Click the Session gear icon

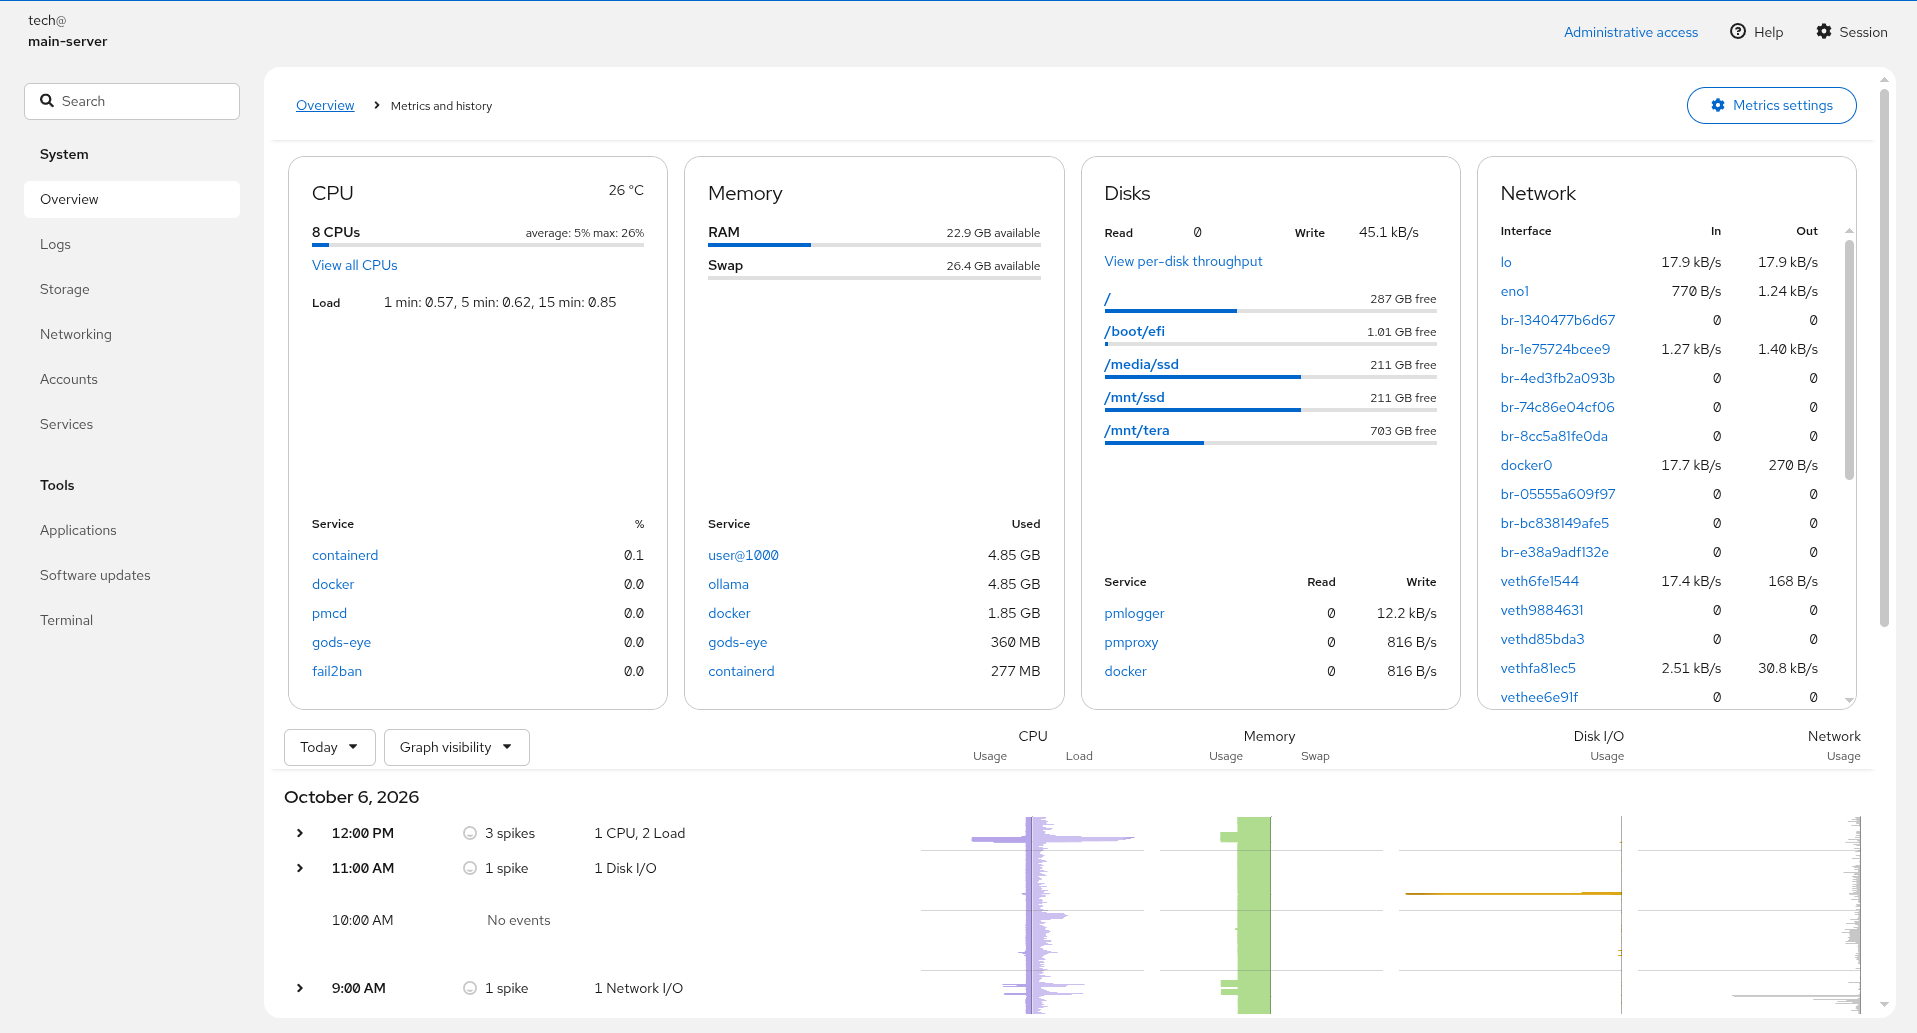point(1824,32)
